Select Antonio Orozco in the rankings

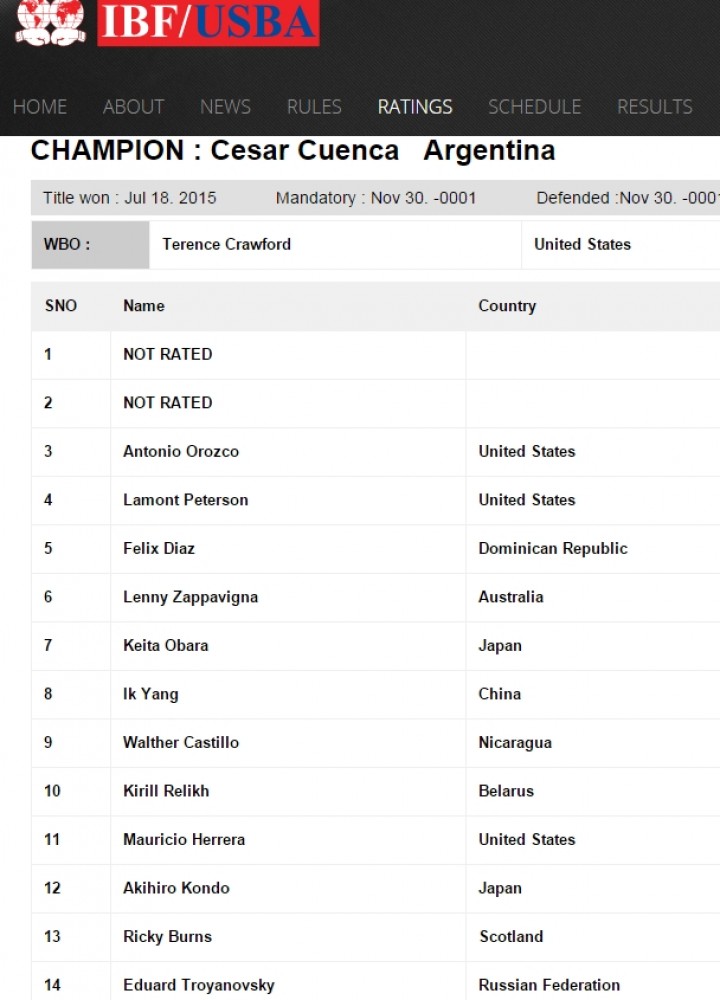(x=181, y=452)
